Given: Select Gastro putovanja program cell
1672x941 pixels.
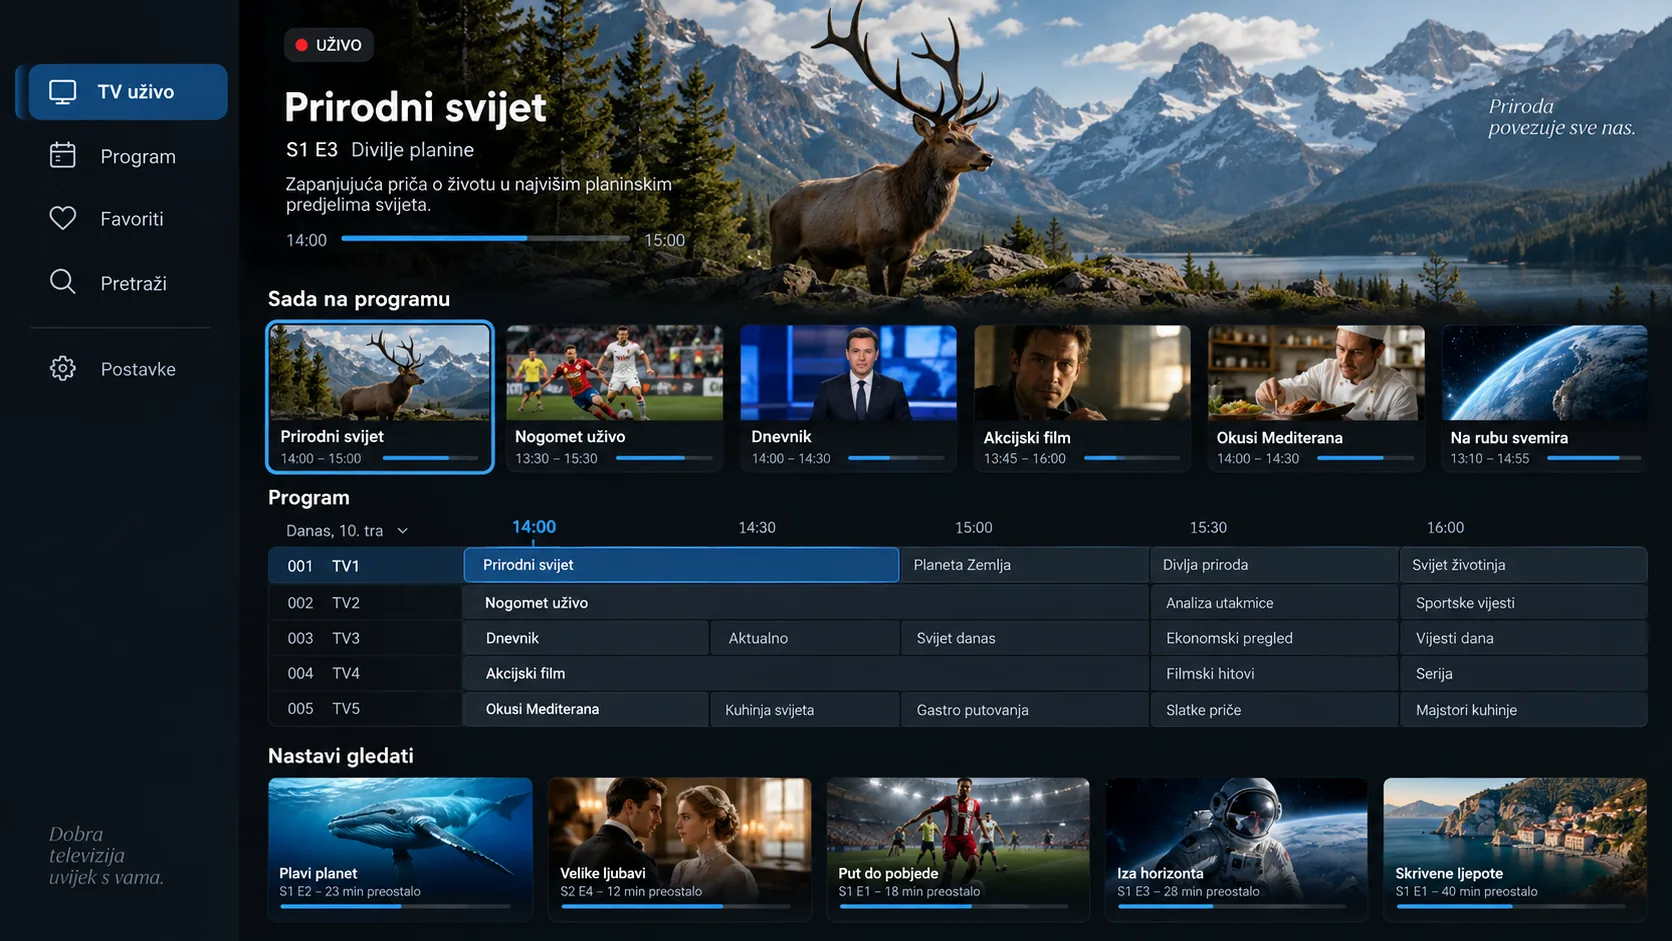Looking at the screenshot, I should (x=1024, y=709).
